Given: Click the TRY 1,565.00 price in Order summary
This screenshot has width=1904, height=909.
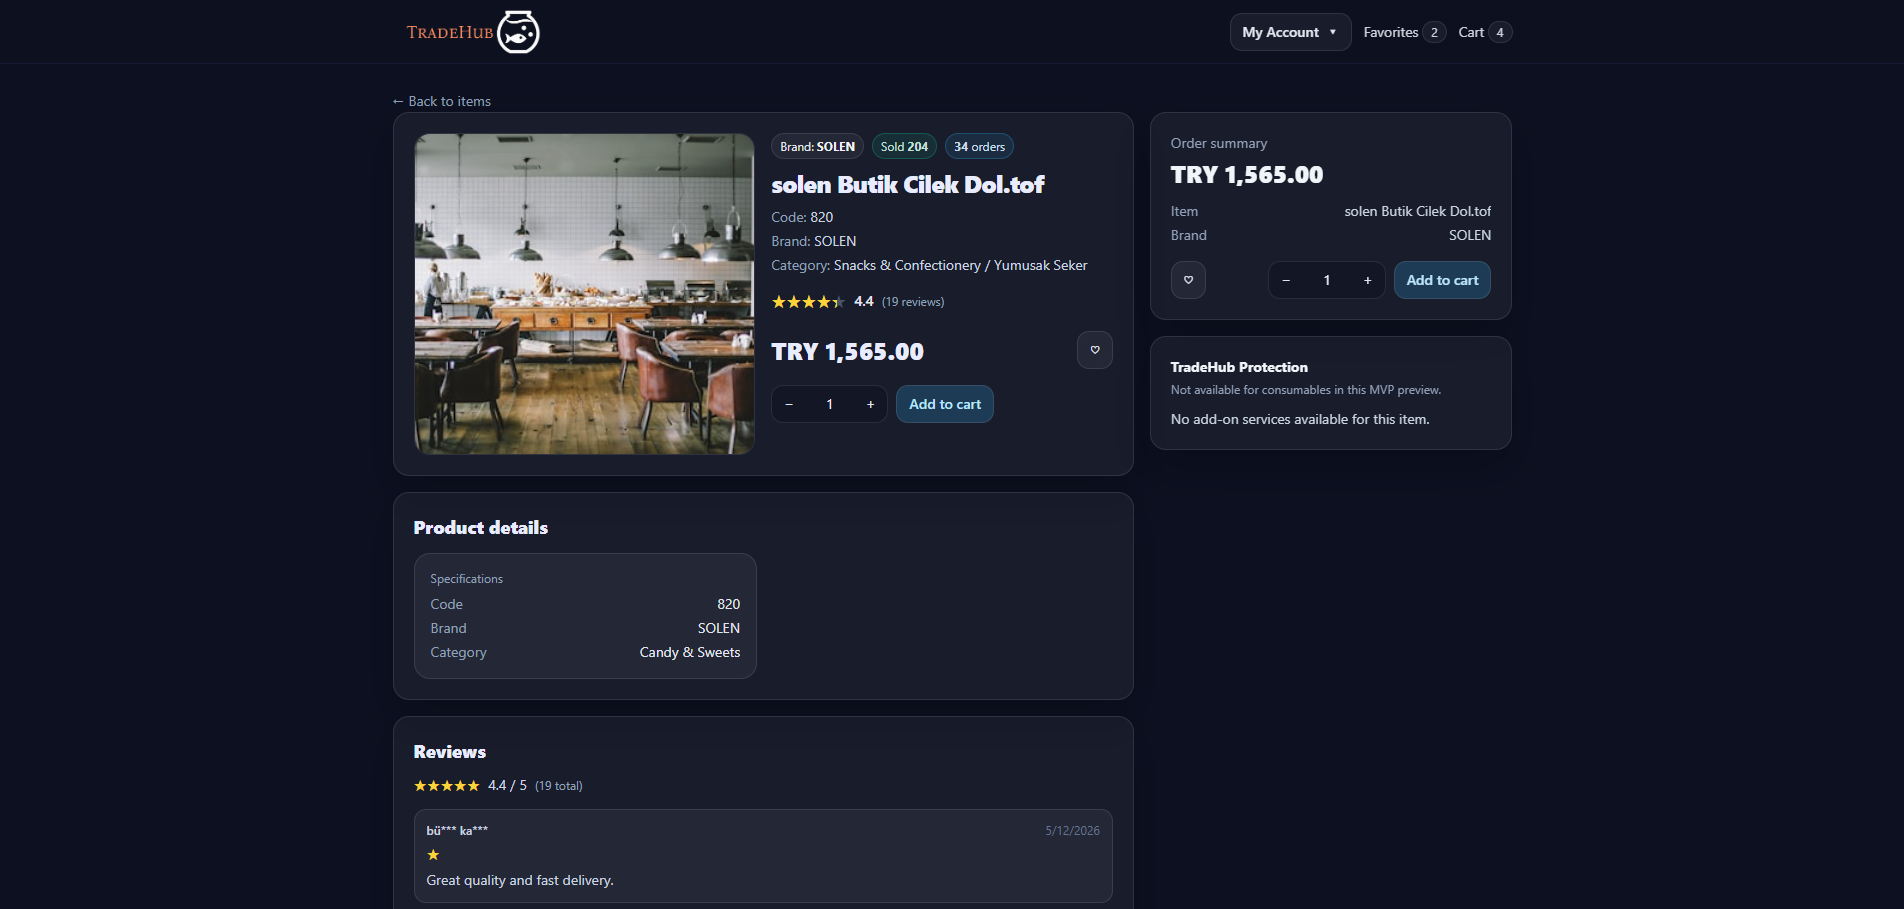Looking at the screenshot, I should [1247, 175].
